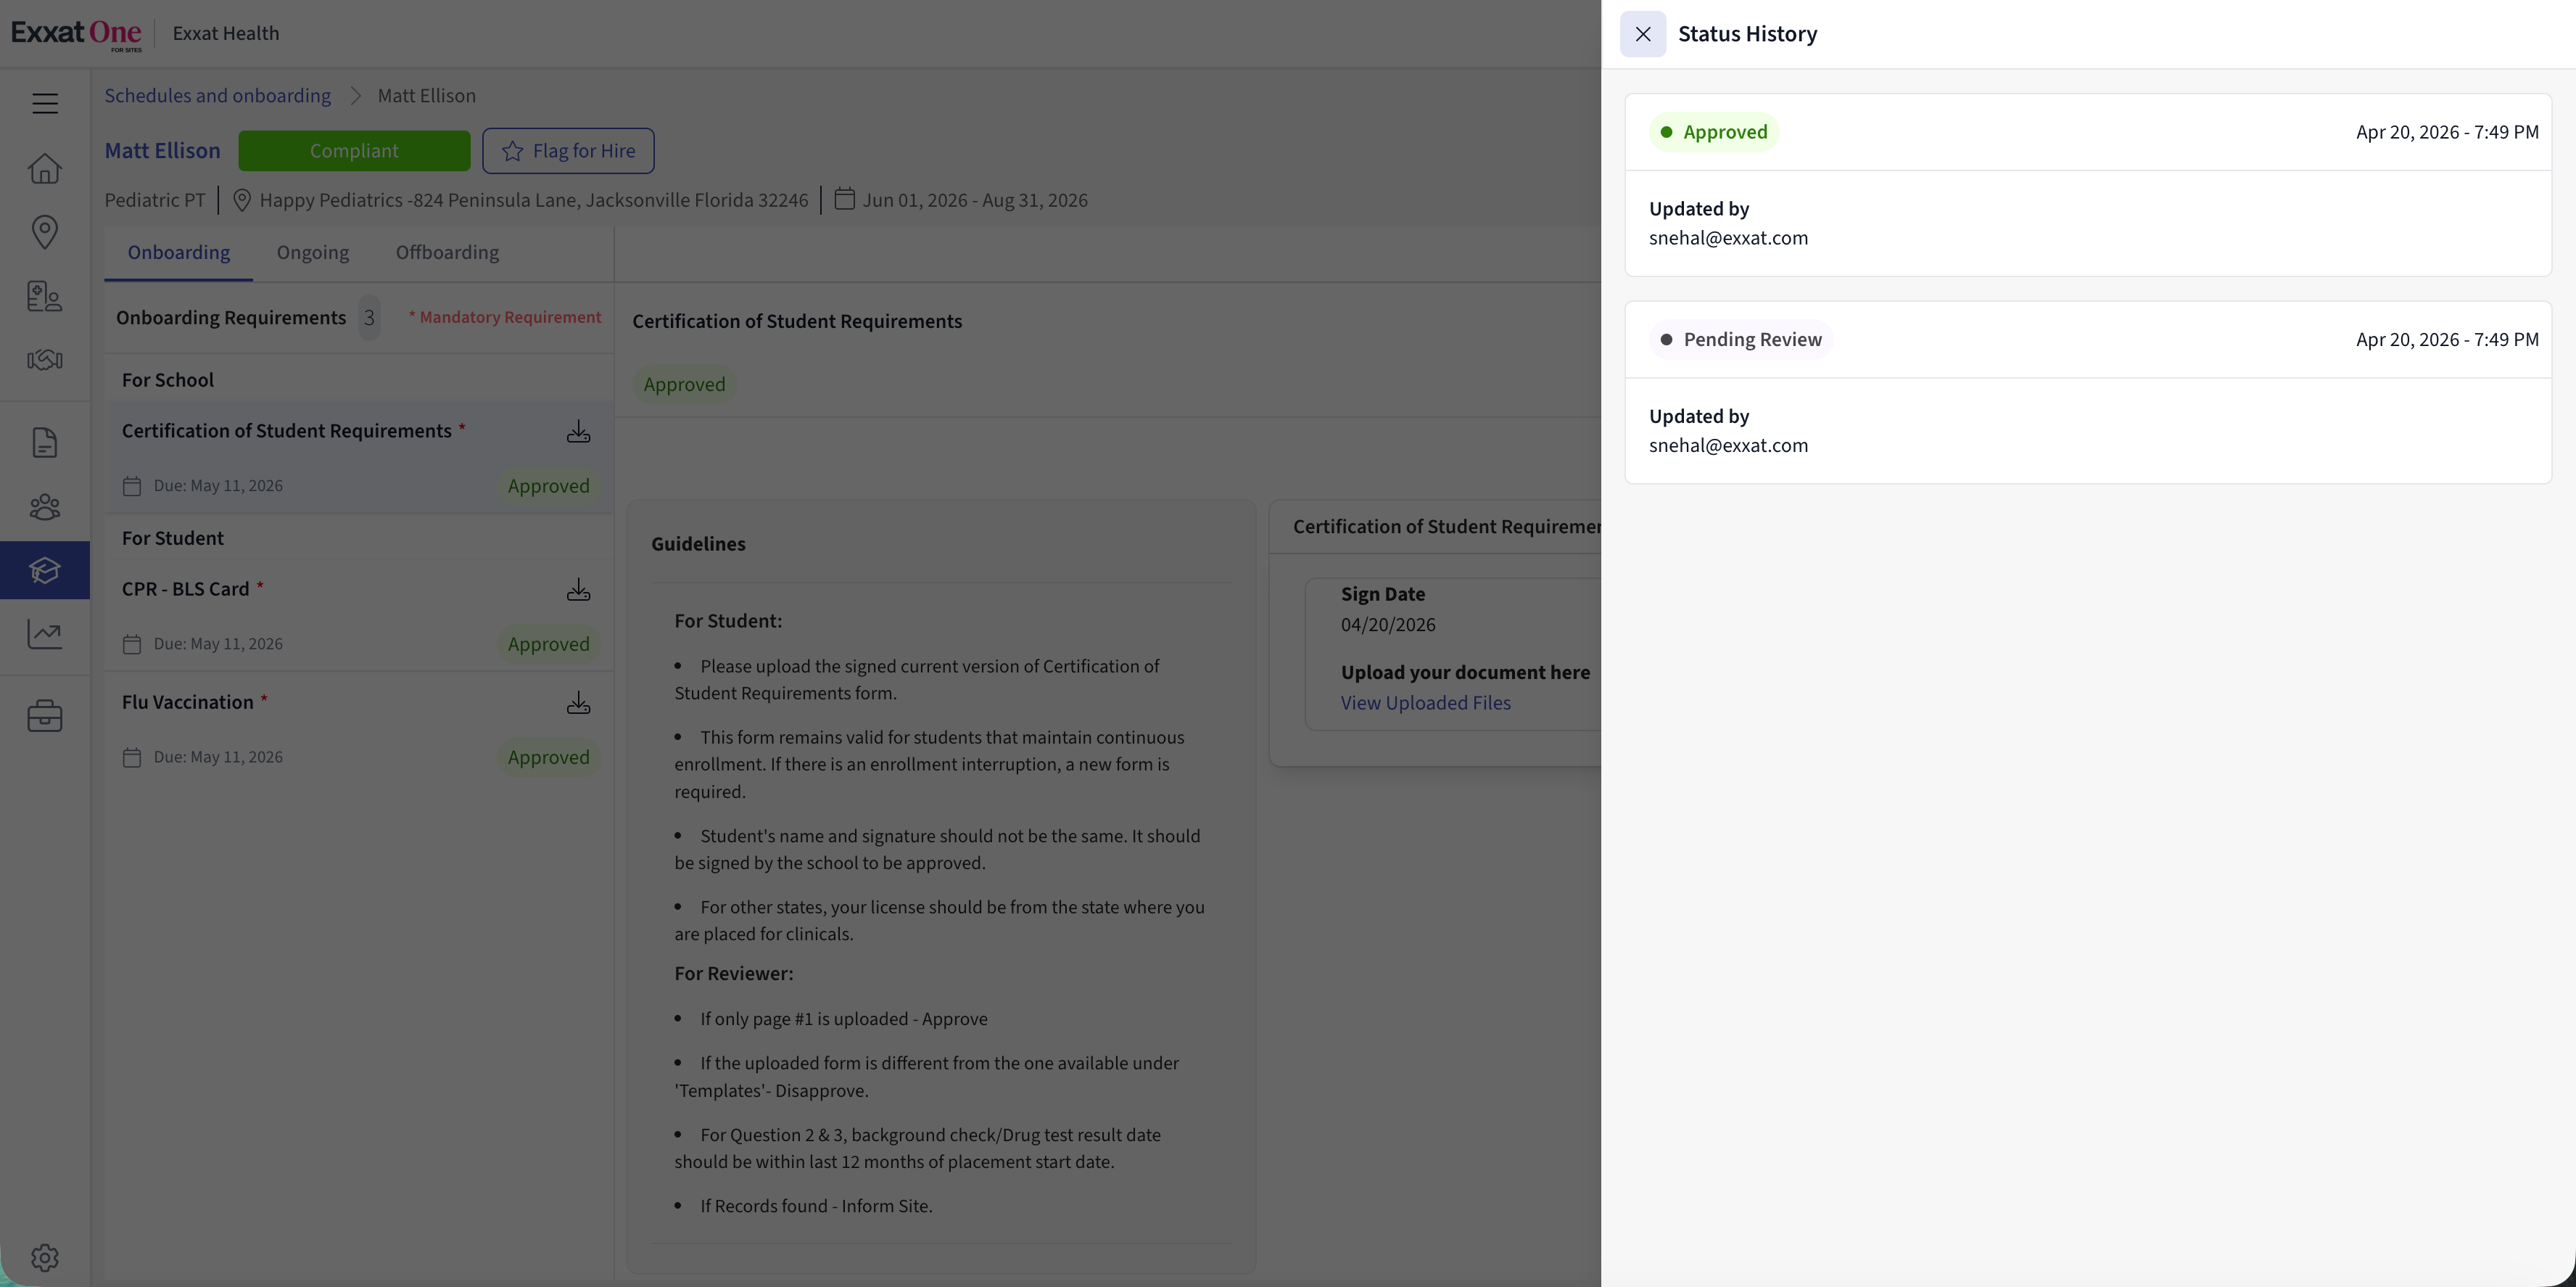Click the Jun 01, 2026 - Aug 31, 2026 dates

975,200
